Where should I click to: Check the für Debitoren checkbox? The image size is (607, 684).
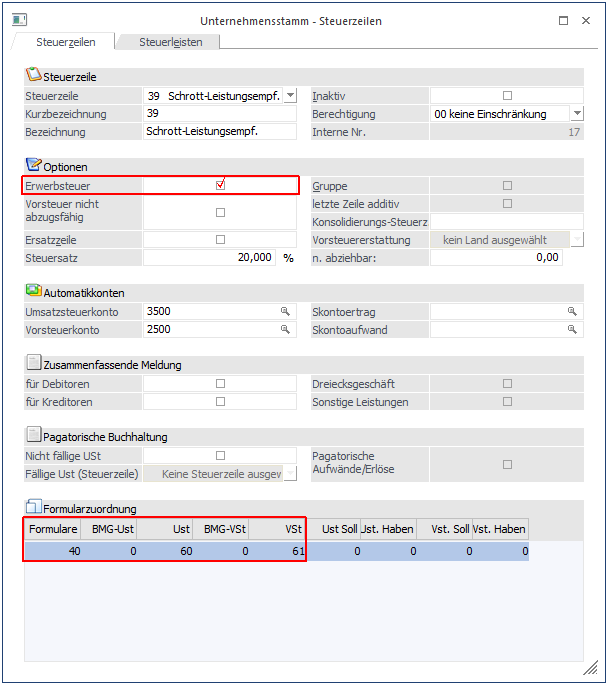coord(221,384)
